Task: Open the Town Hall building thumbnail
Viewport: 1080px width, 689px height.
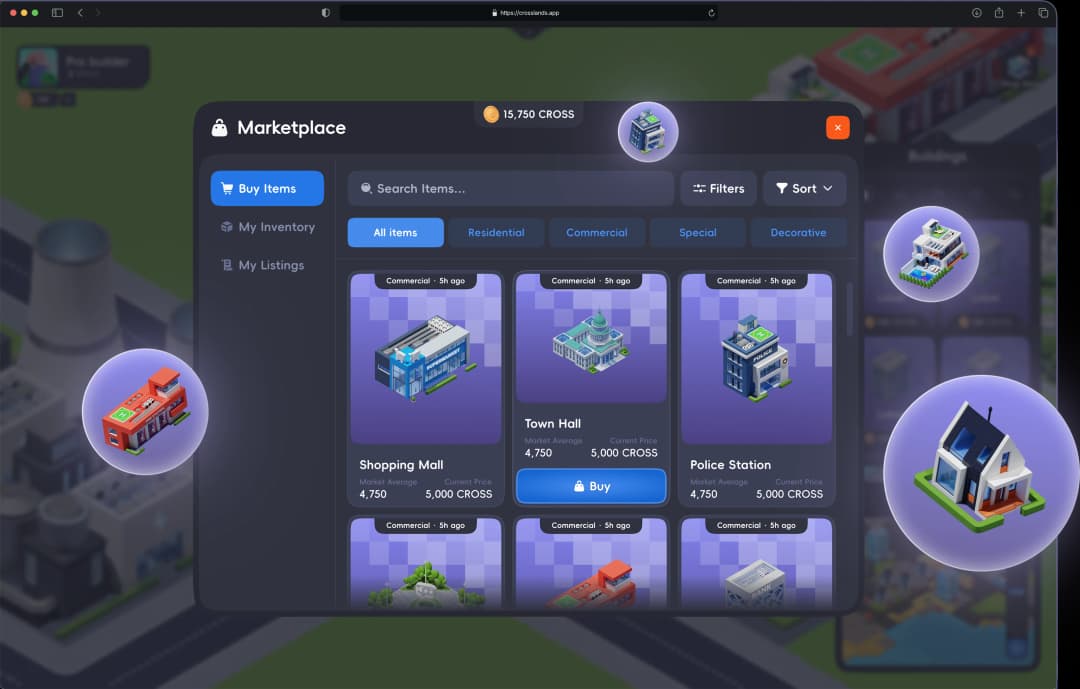Action: (591, 338)
